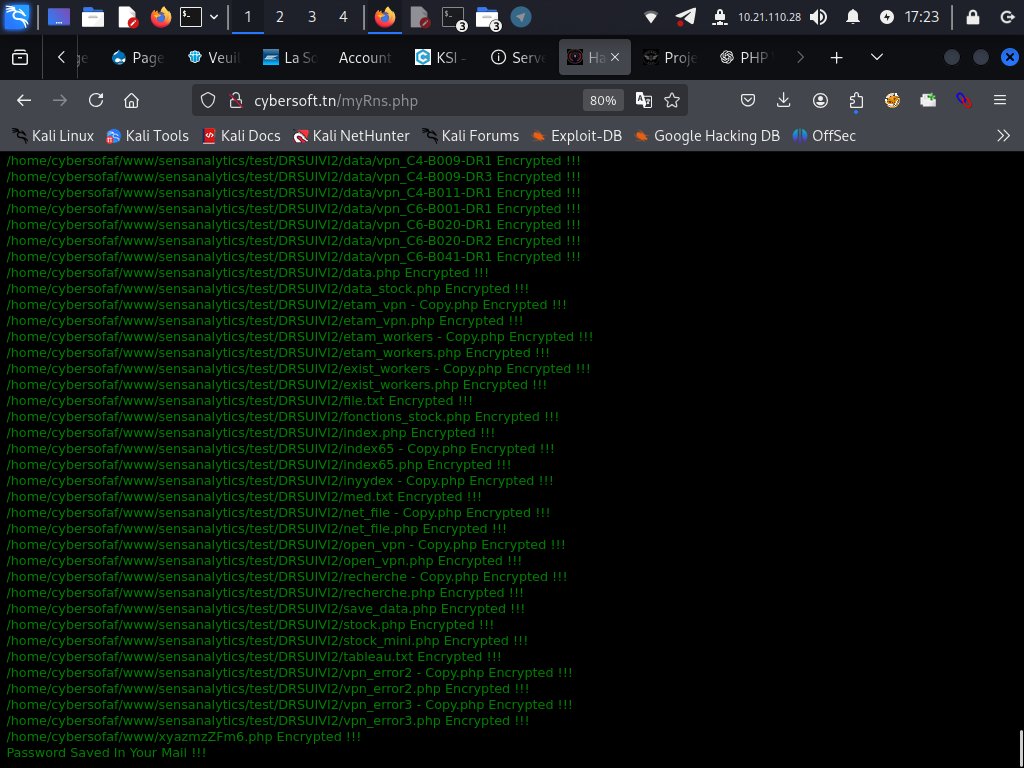1024x768 pixels.
Task: Save page to Pocket
Action: click(x=748, y=100)
